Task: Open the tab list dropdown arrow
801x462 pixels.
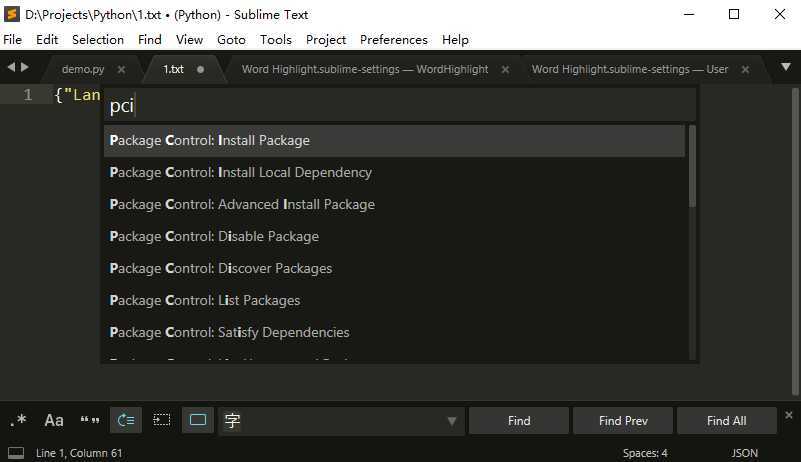Action: tap(786, 67)
